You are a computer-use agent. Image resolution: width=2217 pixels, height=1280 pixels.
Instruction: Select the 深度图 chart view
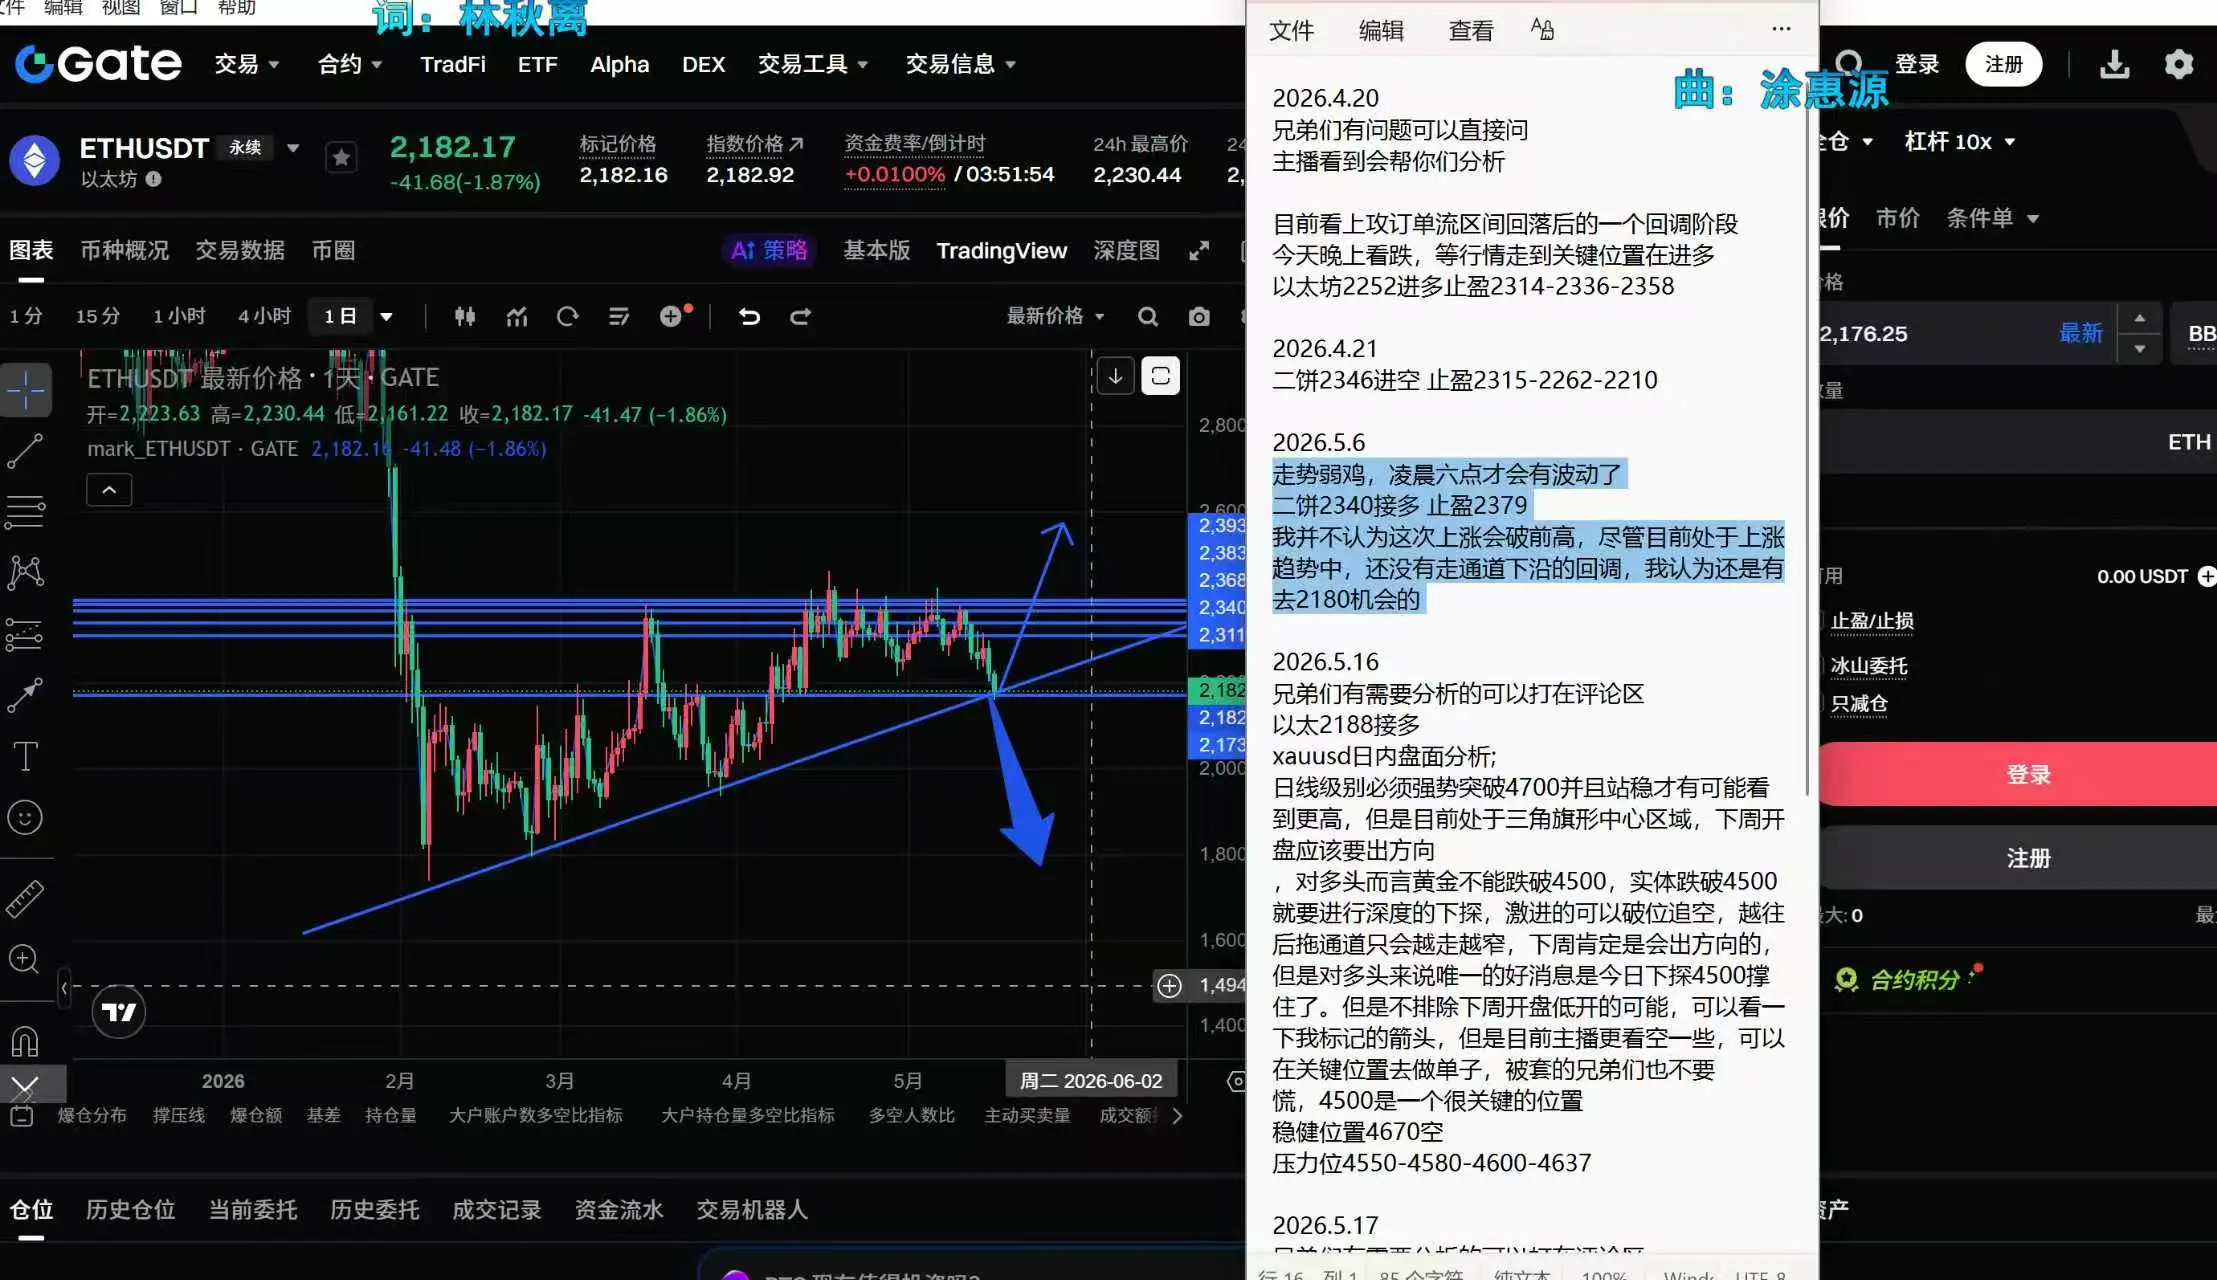1127,250
